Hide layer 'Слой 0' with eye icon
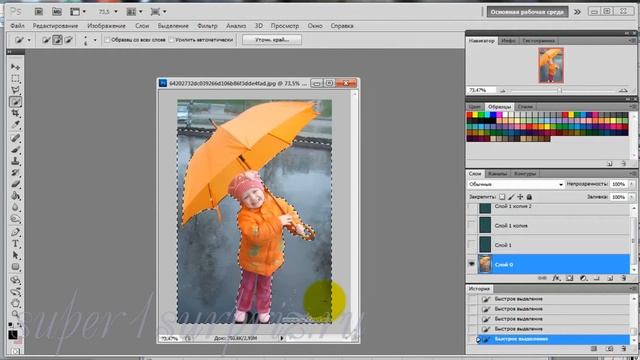This screenshot has height=360, width=640. coord(472,264)
